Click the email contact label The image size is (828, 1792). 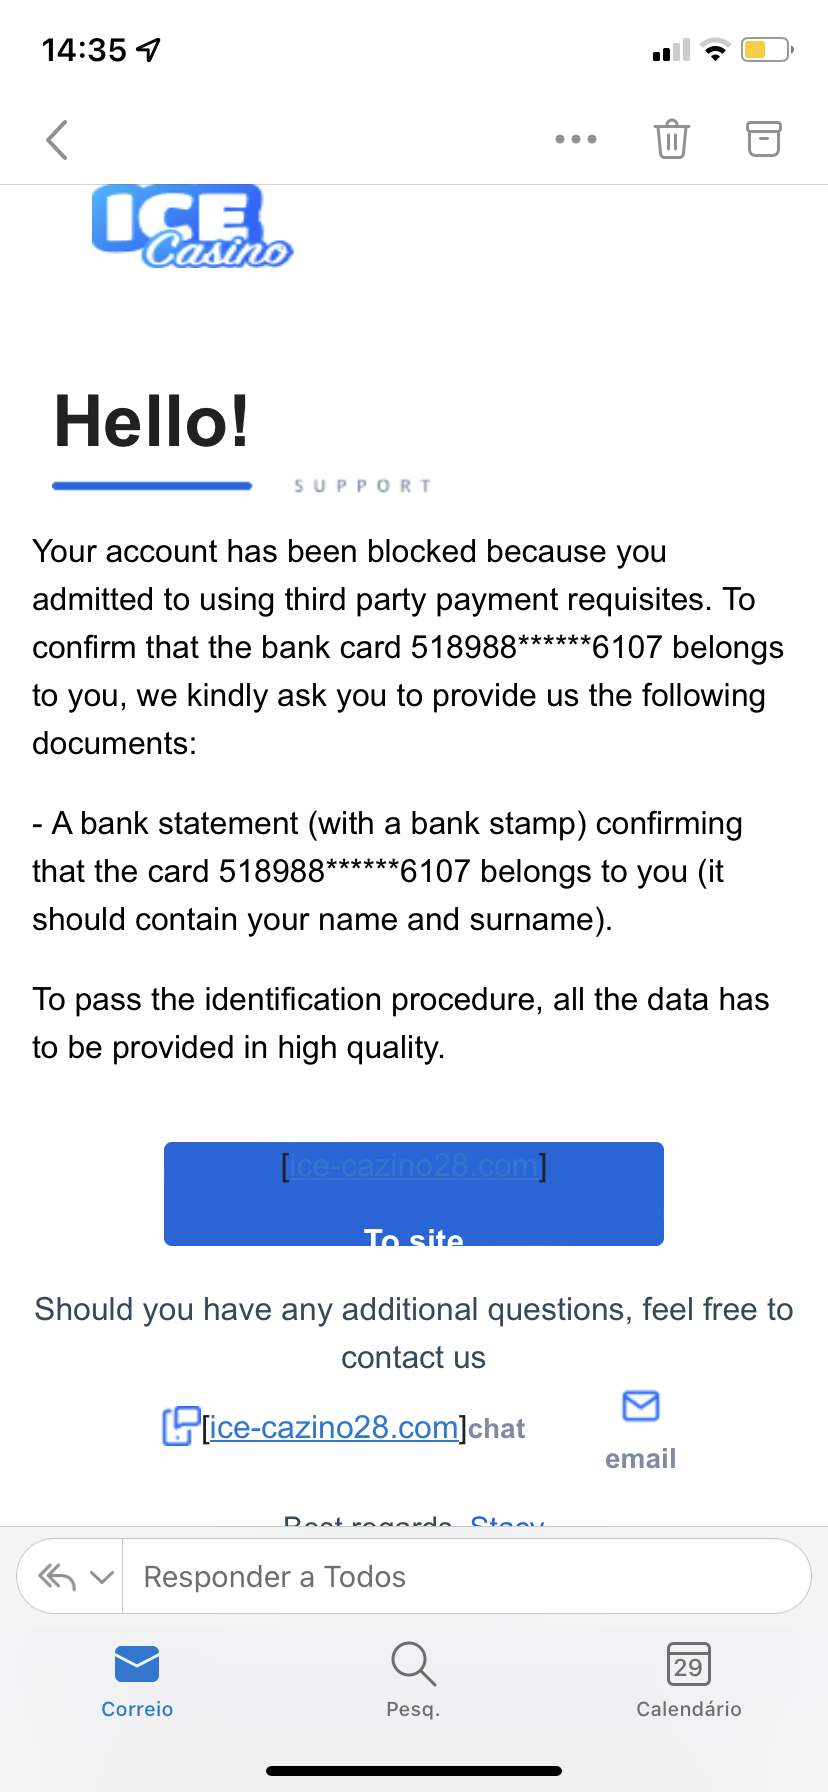pyautogui.click(x=640, y=1459)
